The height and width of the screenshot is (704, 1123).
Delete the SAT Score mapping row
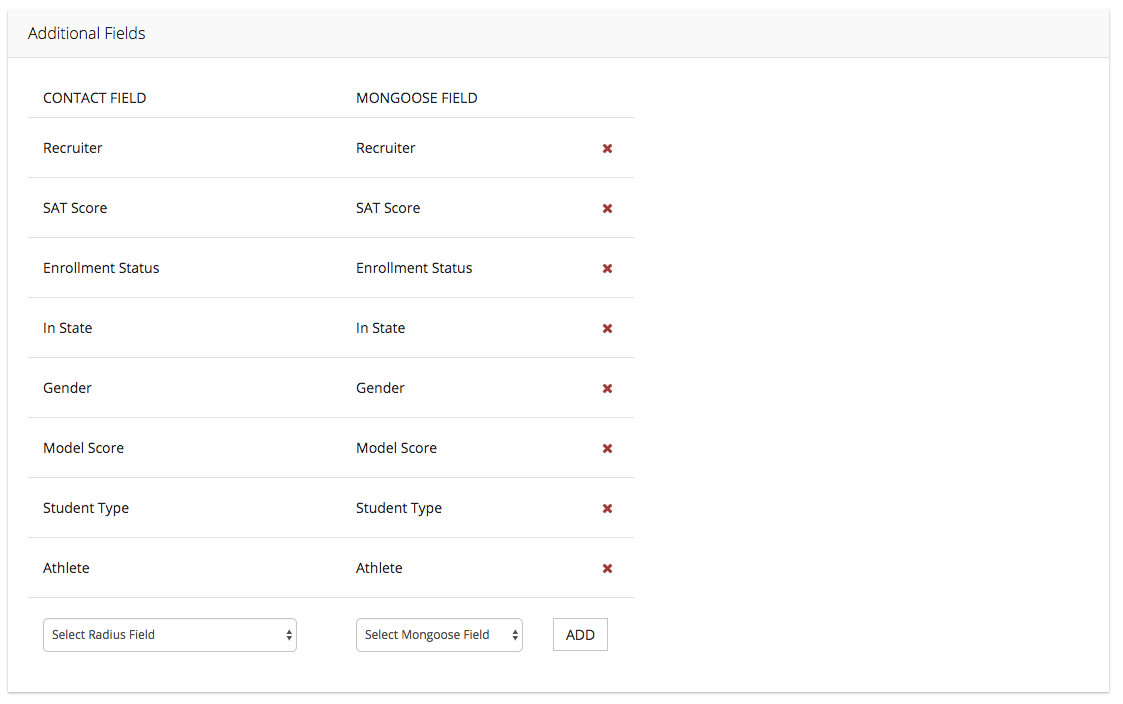tap(607, 209)
